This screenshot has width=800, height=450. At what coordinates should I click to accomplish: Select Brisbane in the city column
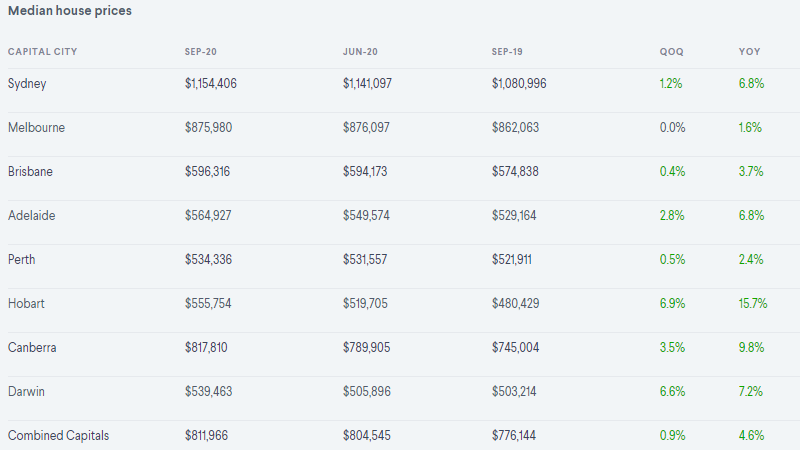[x=30, y=171]
